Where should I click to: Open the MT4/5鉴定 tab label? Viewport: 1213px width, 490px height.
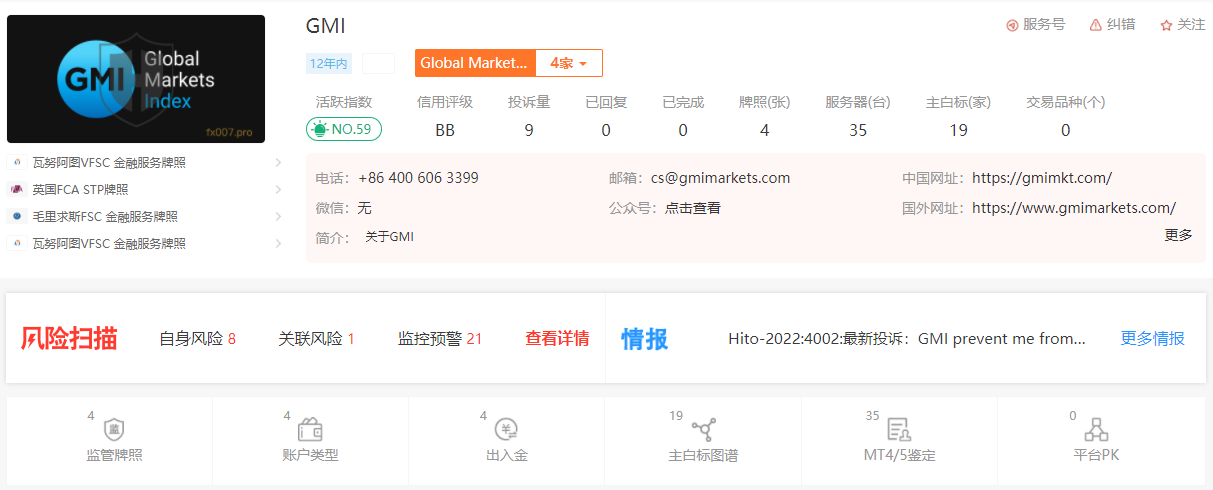pyautogui.click(x=899, y=456)
